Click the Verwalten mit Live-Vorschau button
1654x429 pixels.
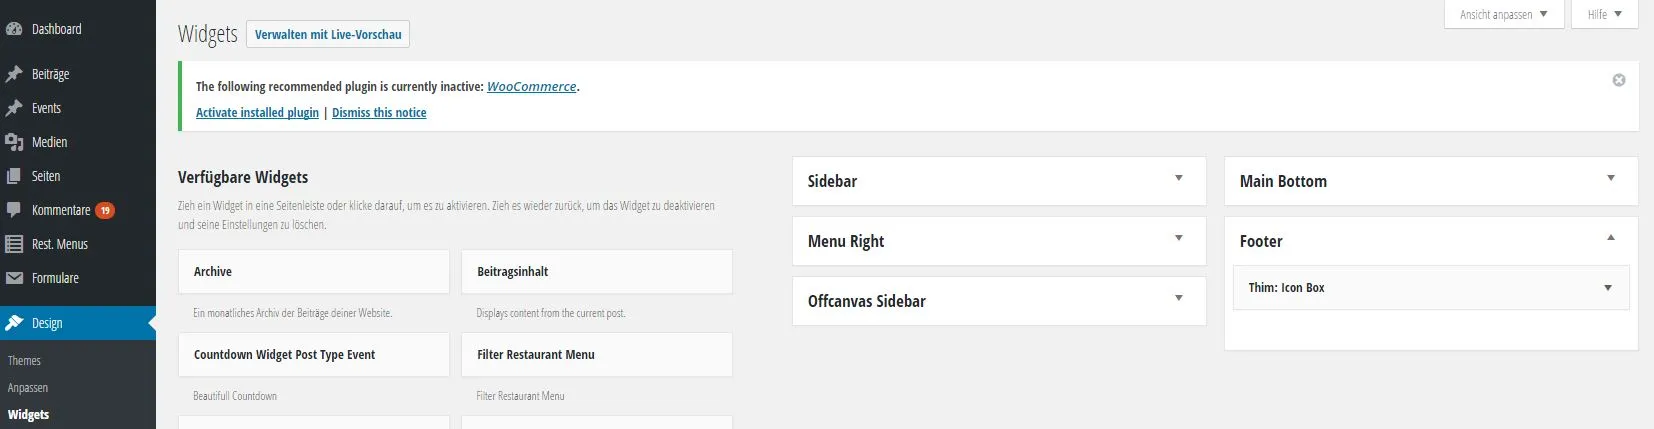click(328, 34)
